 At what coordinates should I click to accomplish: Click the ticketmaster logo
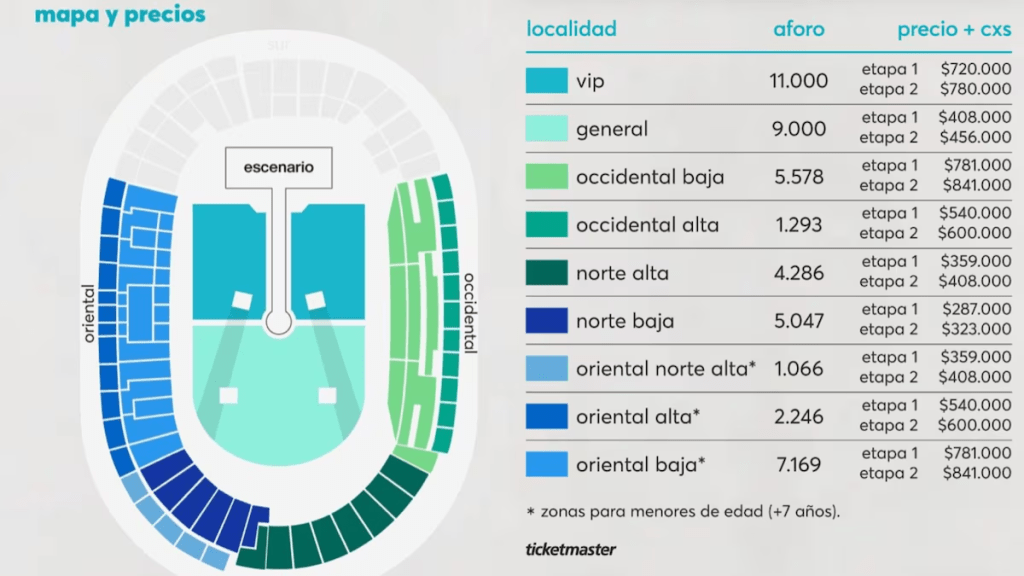pos(570,549)
